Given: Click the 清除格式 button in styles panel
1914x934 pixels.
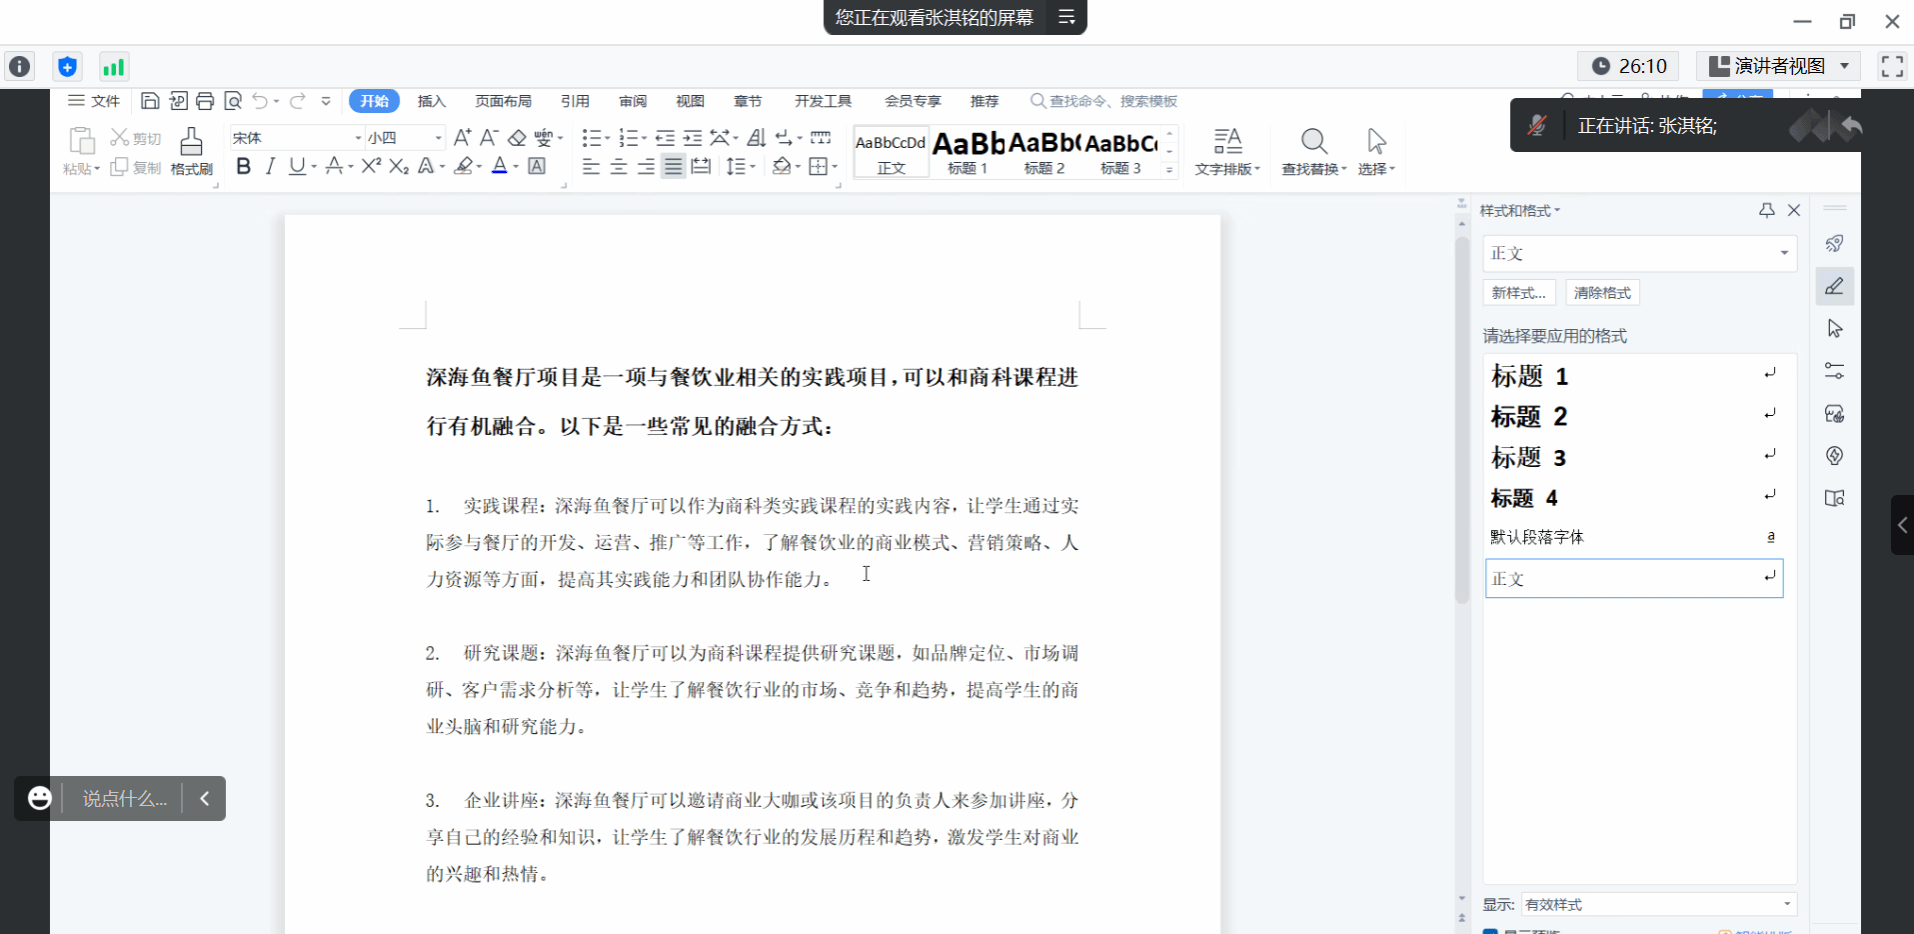Looking at the screenshot, I should click(1602, 293).
